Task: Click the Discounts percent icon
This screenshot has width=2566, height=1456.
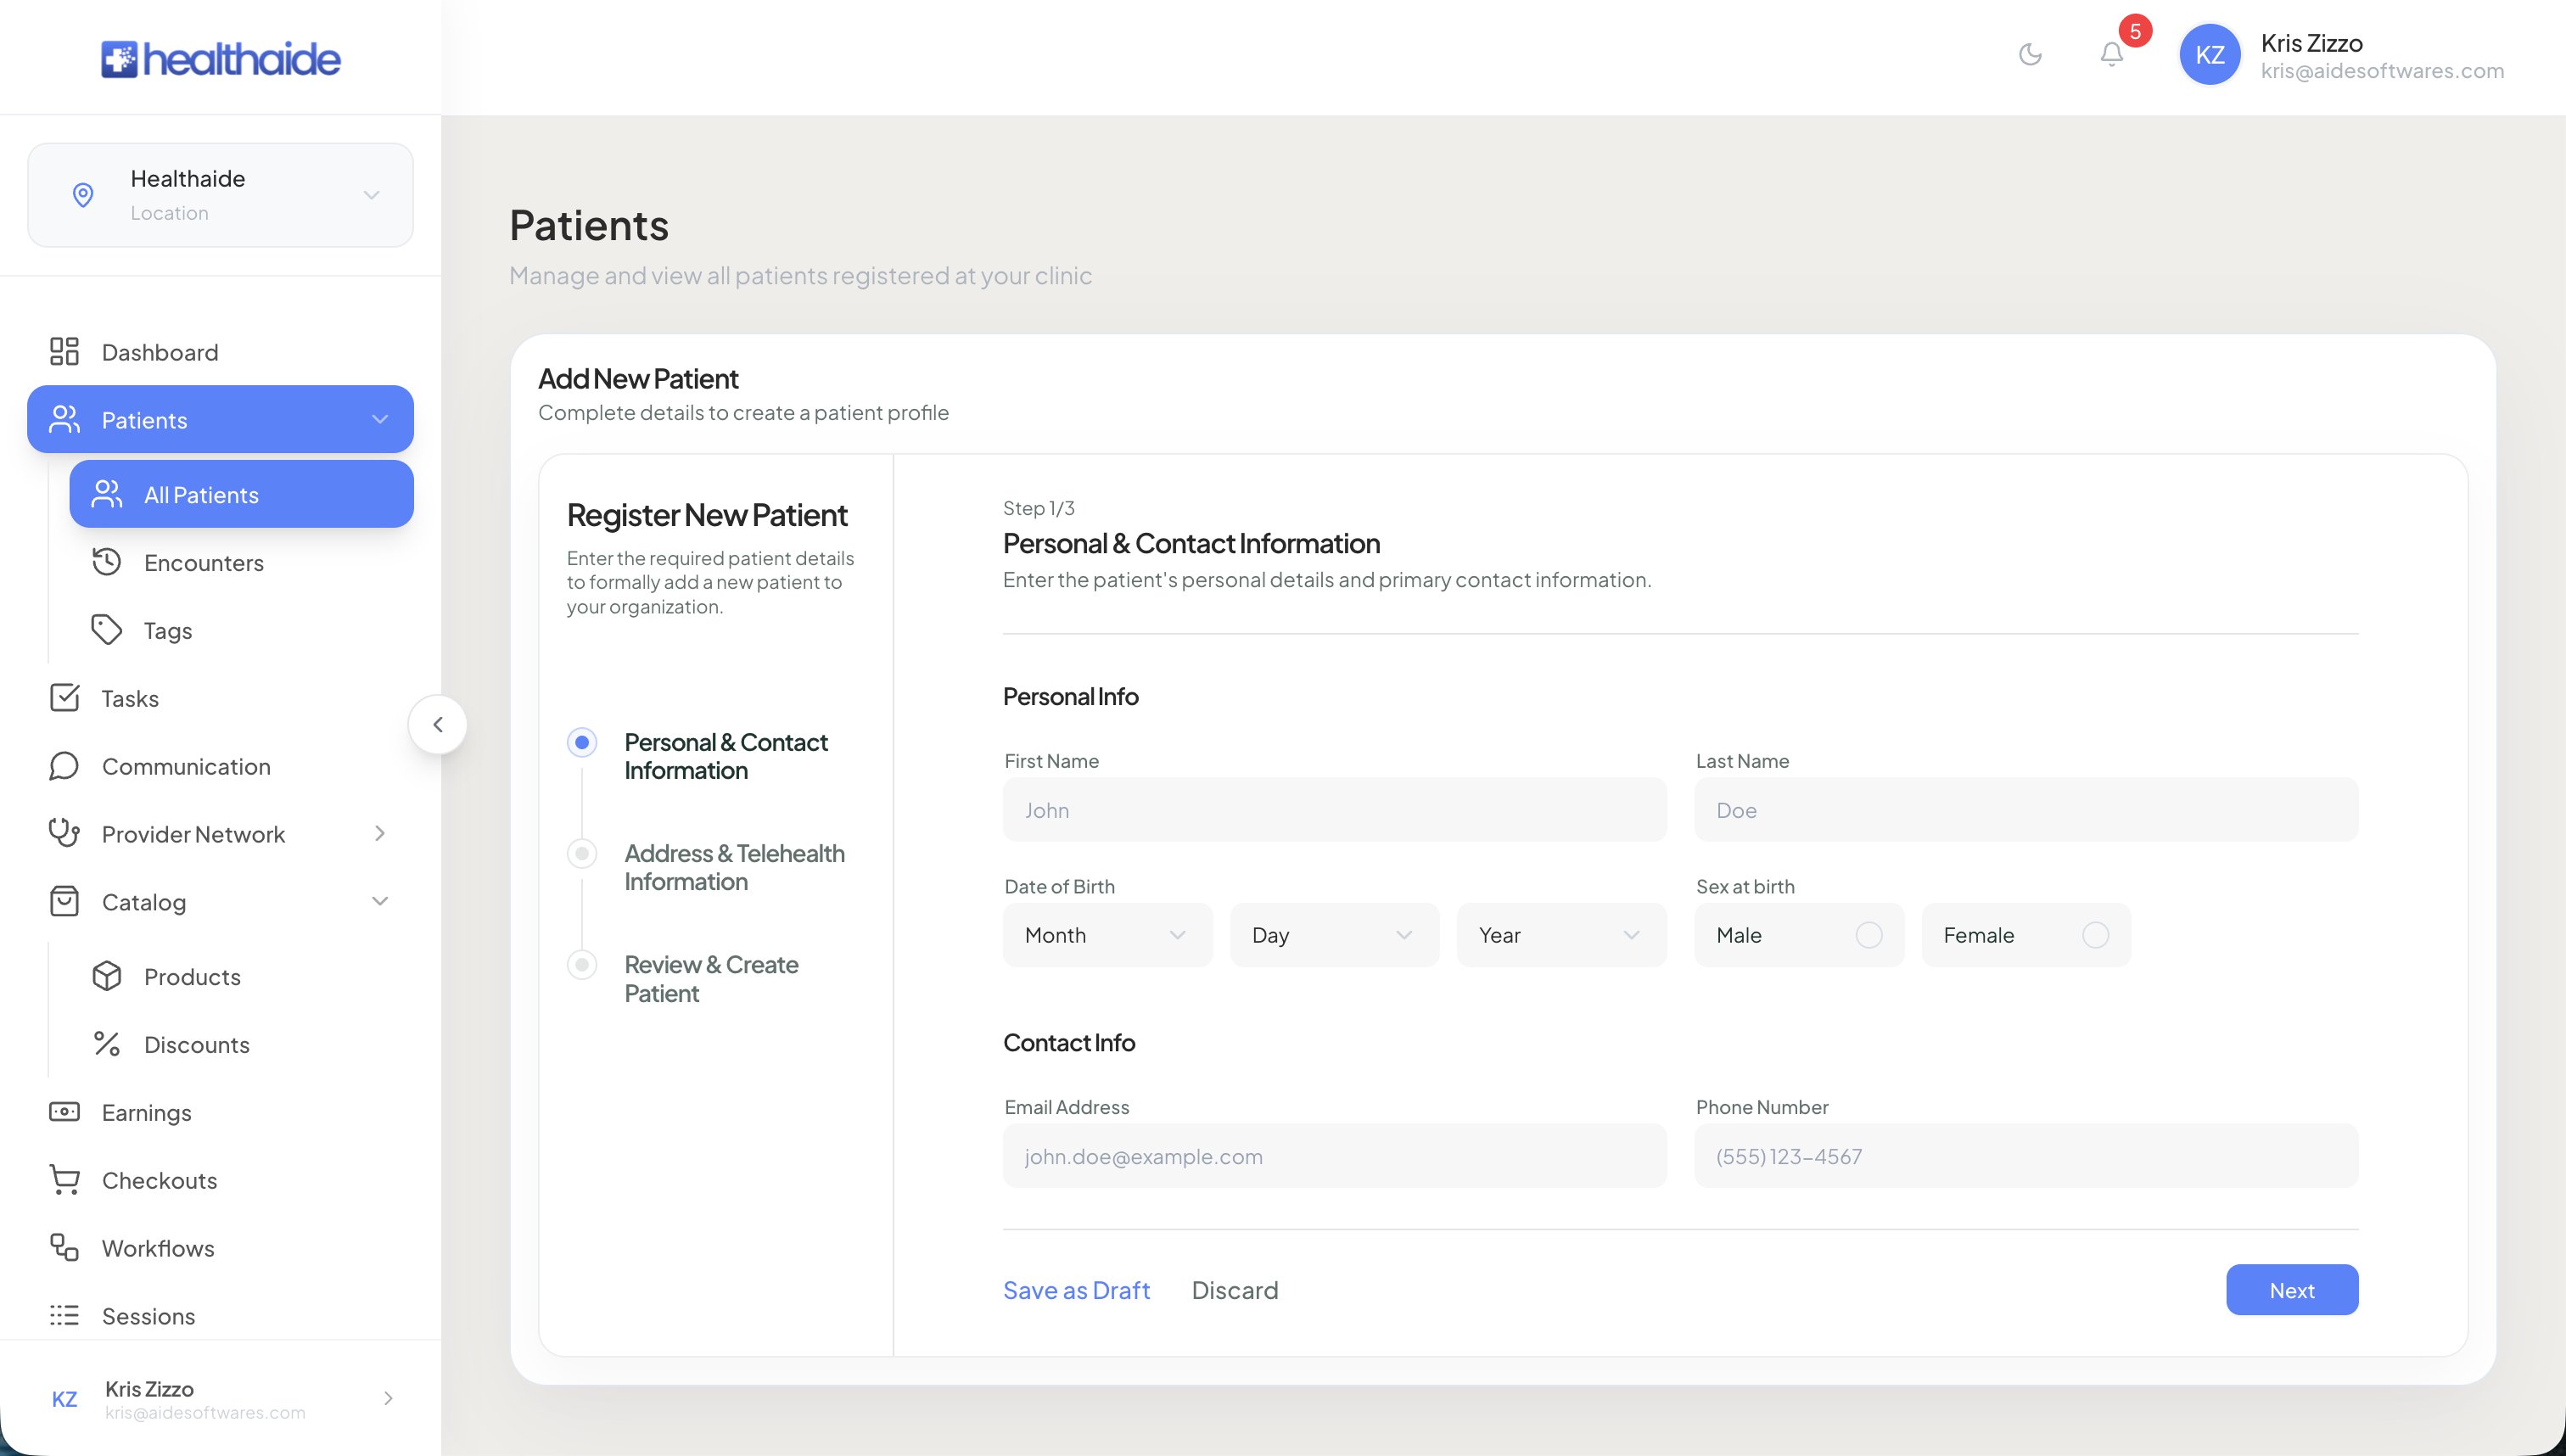Action: [106, 1044]
